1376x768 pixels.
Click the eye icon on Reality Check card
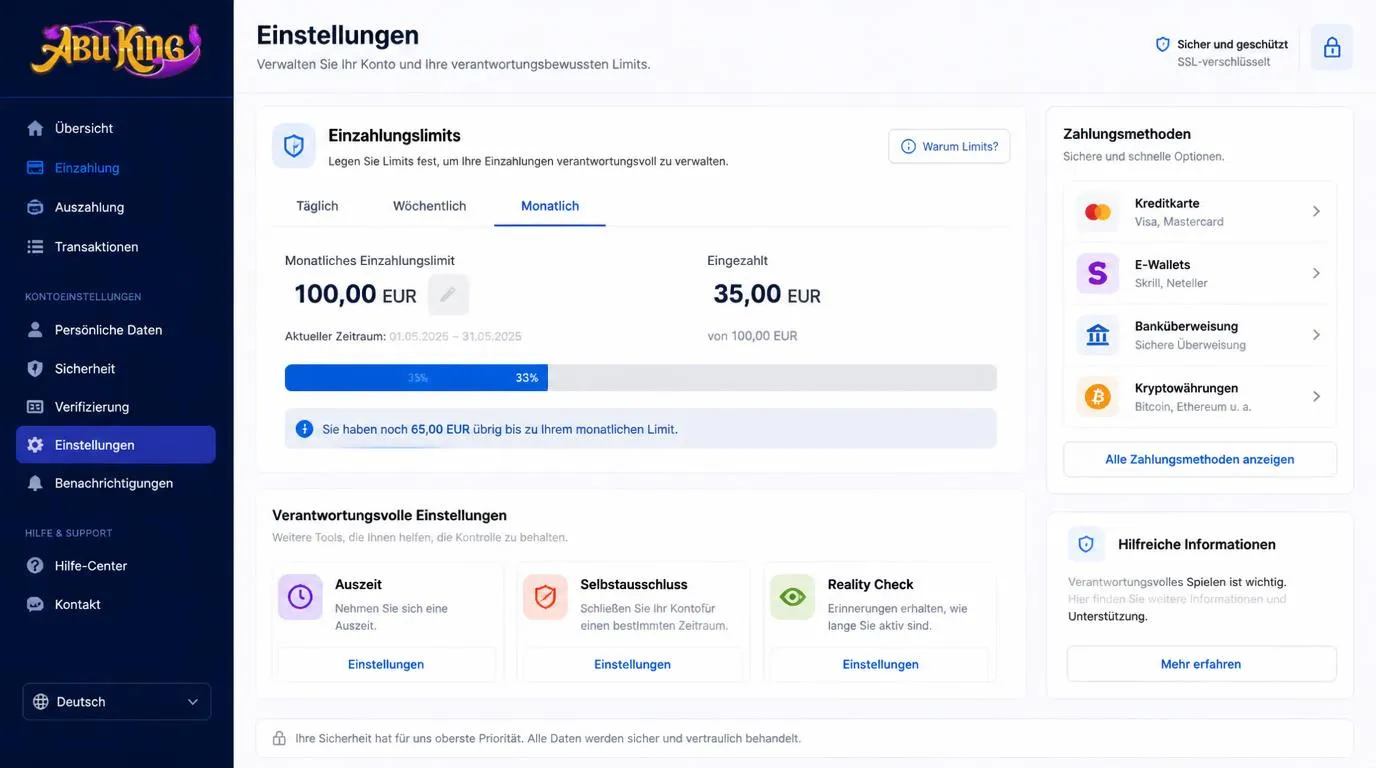click(x=792, y=597)
